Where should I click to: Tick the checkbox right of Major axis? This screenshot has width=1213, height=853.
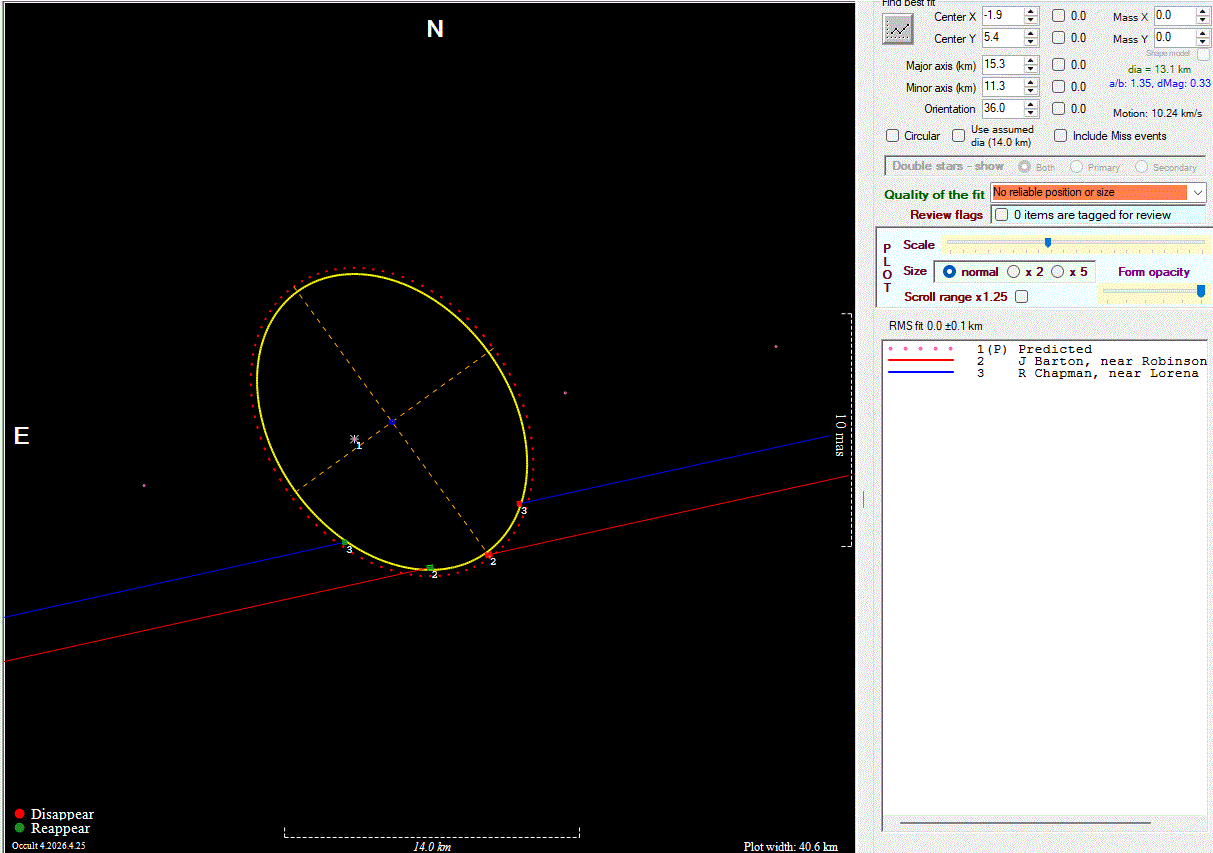[x=1058, y=64]
